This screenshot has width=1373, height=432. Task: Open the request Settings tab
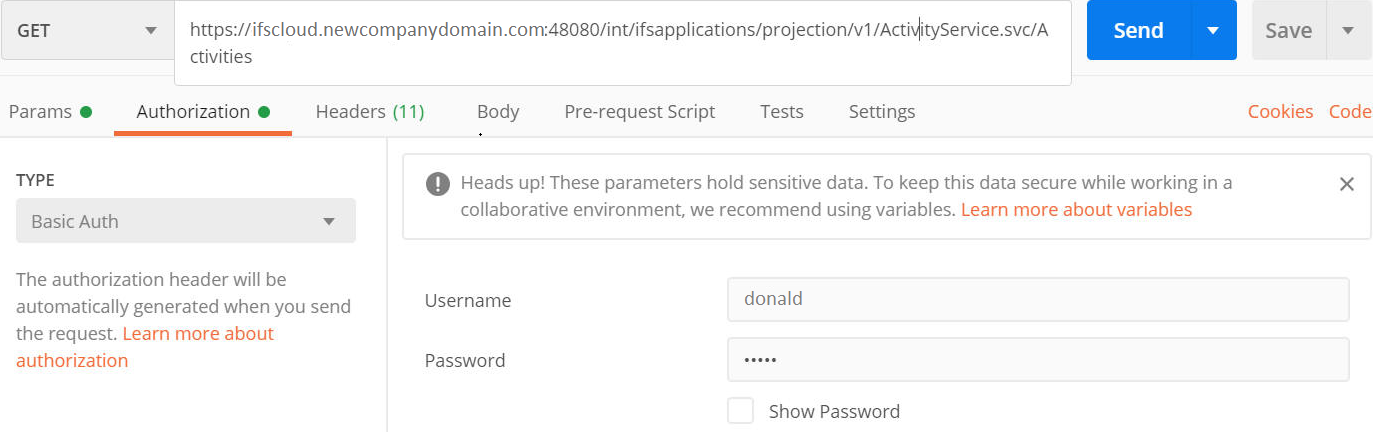tap(881, 112)
